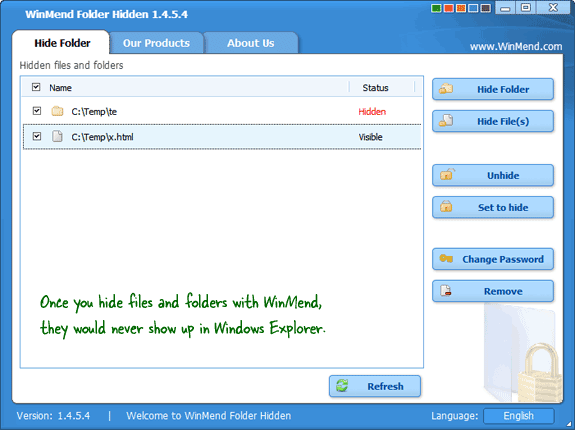This screenshot has height=430, width=575.
Task: Click the open padlock icon on Unhide
Action: coord(446,174)
